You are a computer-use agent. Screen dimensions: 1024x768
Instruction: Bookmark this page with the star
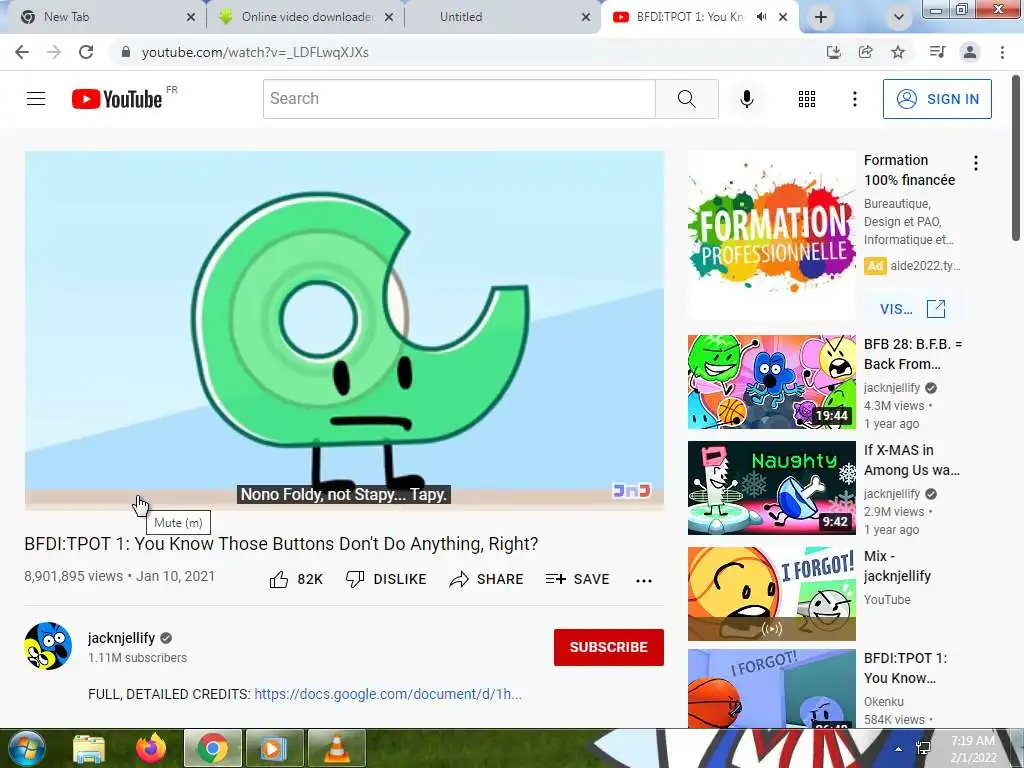[x=898, y=52]
